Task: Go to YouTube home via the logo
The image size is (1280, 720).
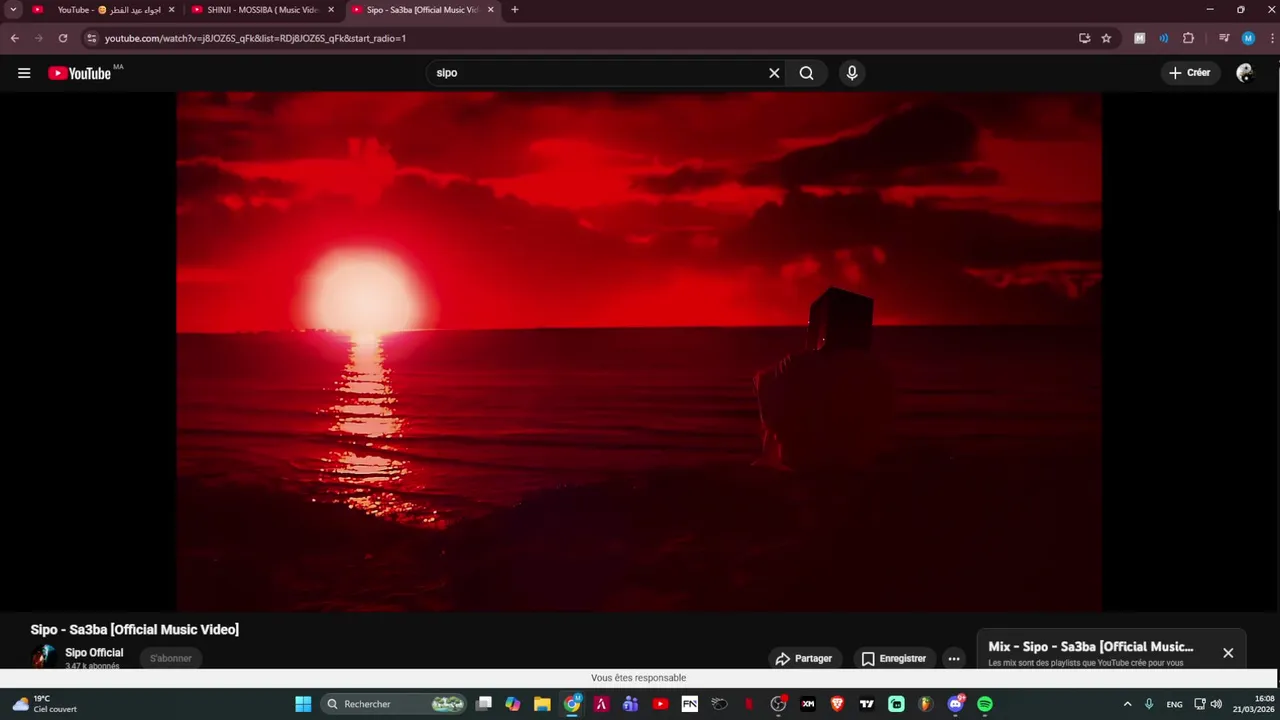Action: 79,73
